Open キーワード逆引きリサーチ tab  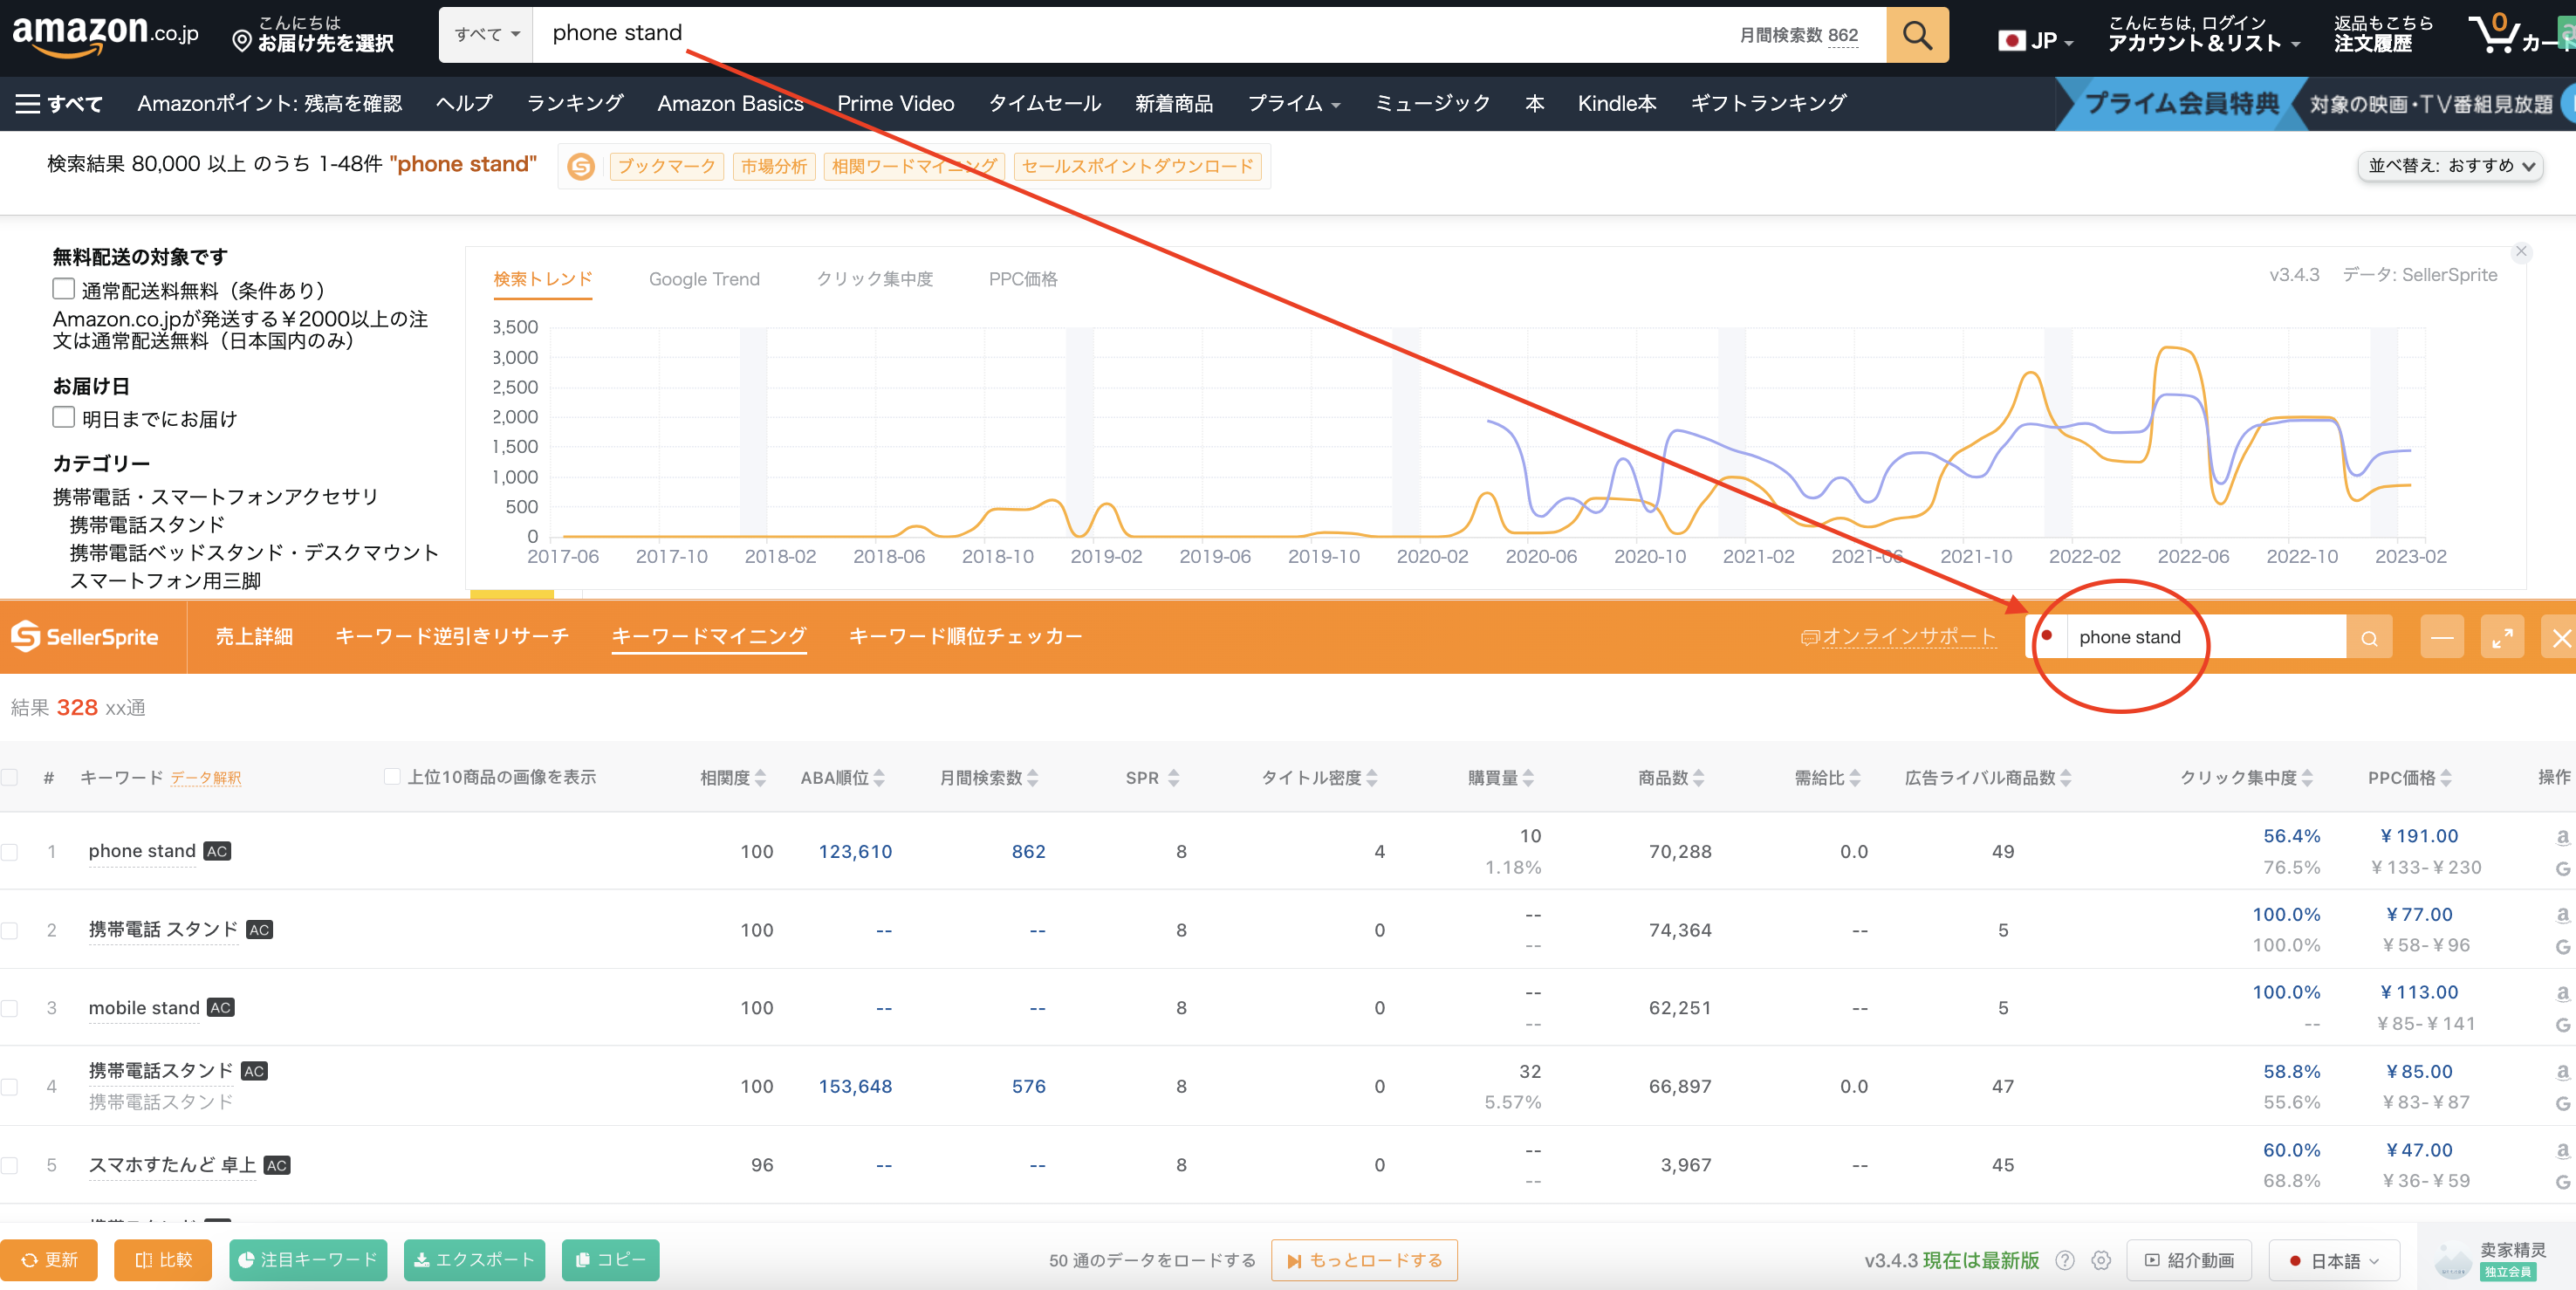tap(452, 637)
